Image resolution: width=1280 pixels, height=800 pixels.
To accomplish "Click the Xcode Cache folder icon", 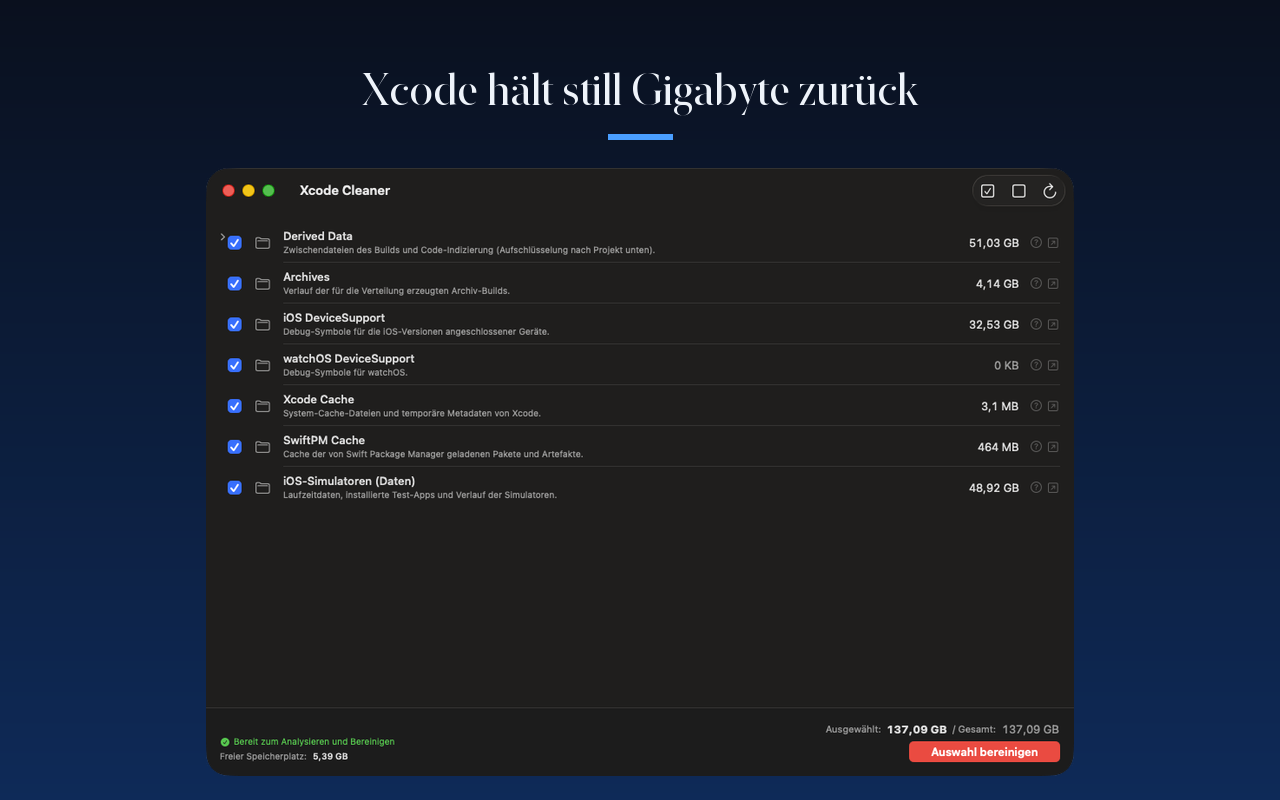I will pyautogui.click(x=263, y=406).
